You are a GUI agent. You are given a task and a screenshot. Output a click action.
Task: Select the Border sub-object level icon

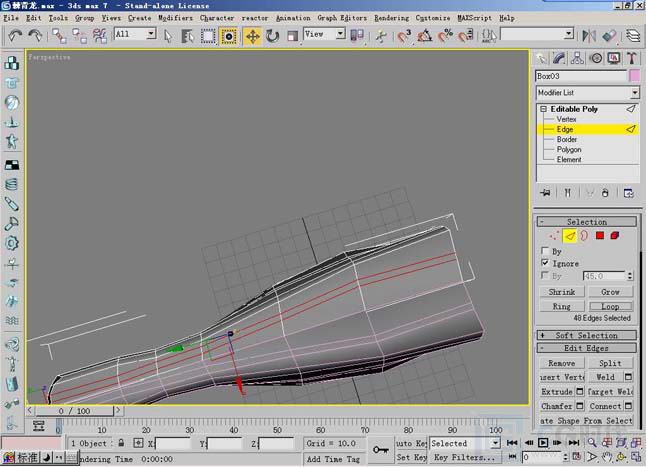click(x=585, y=236)
